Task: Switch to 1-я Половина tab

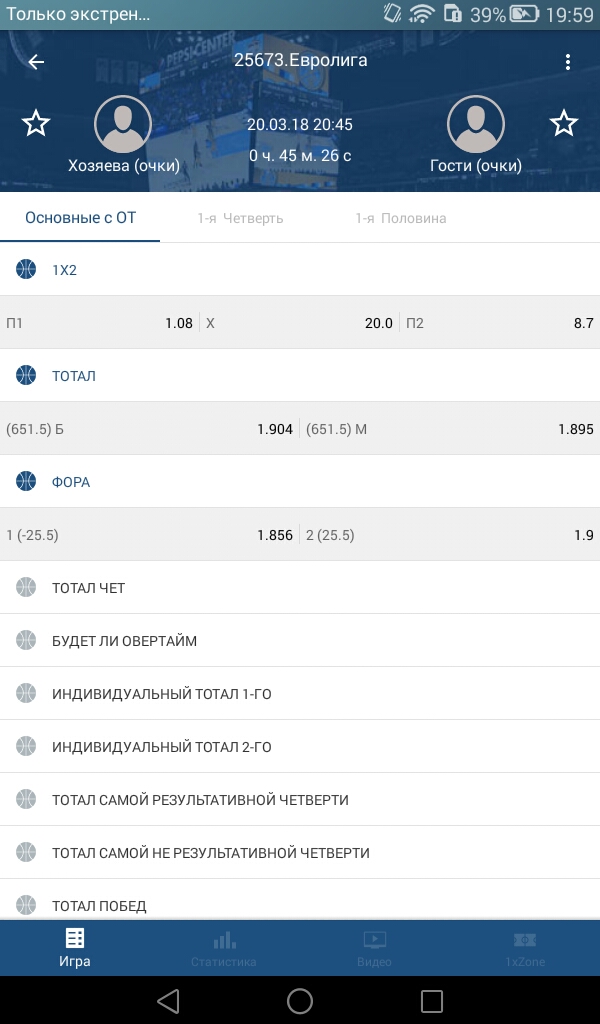Action: click(x=400, y=218)
